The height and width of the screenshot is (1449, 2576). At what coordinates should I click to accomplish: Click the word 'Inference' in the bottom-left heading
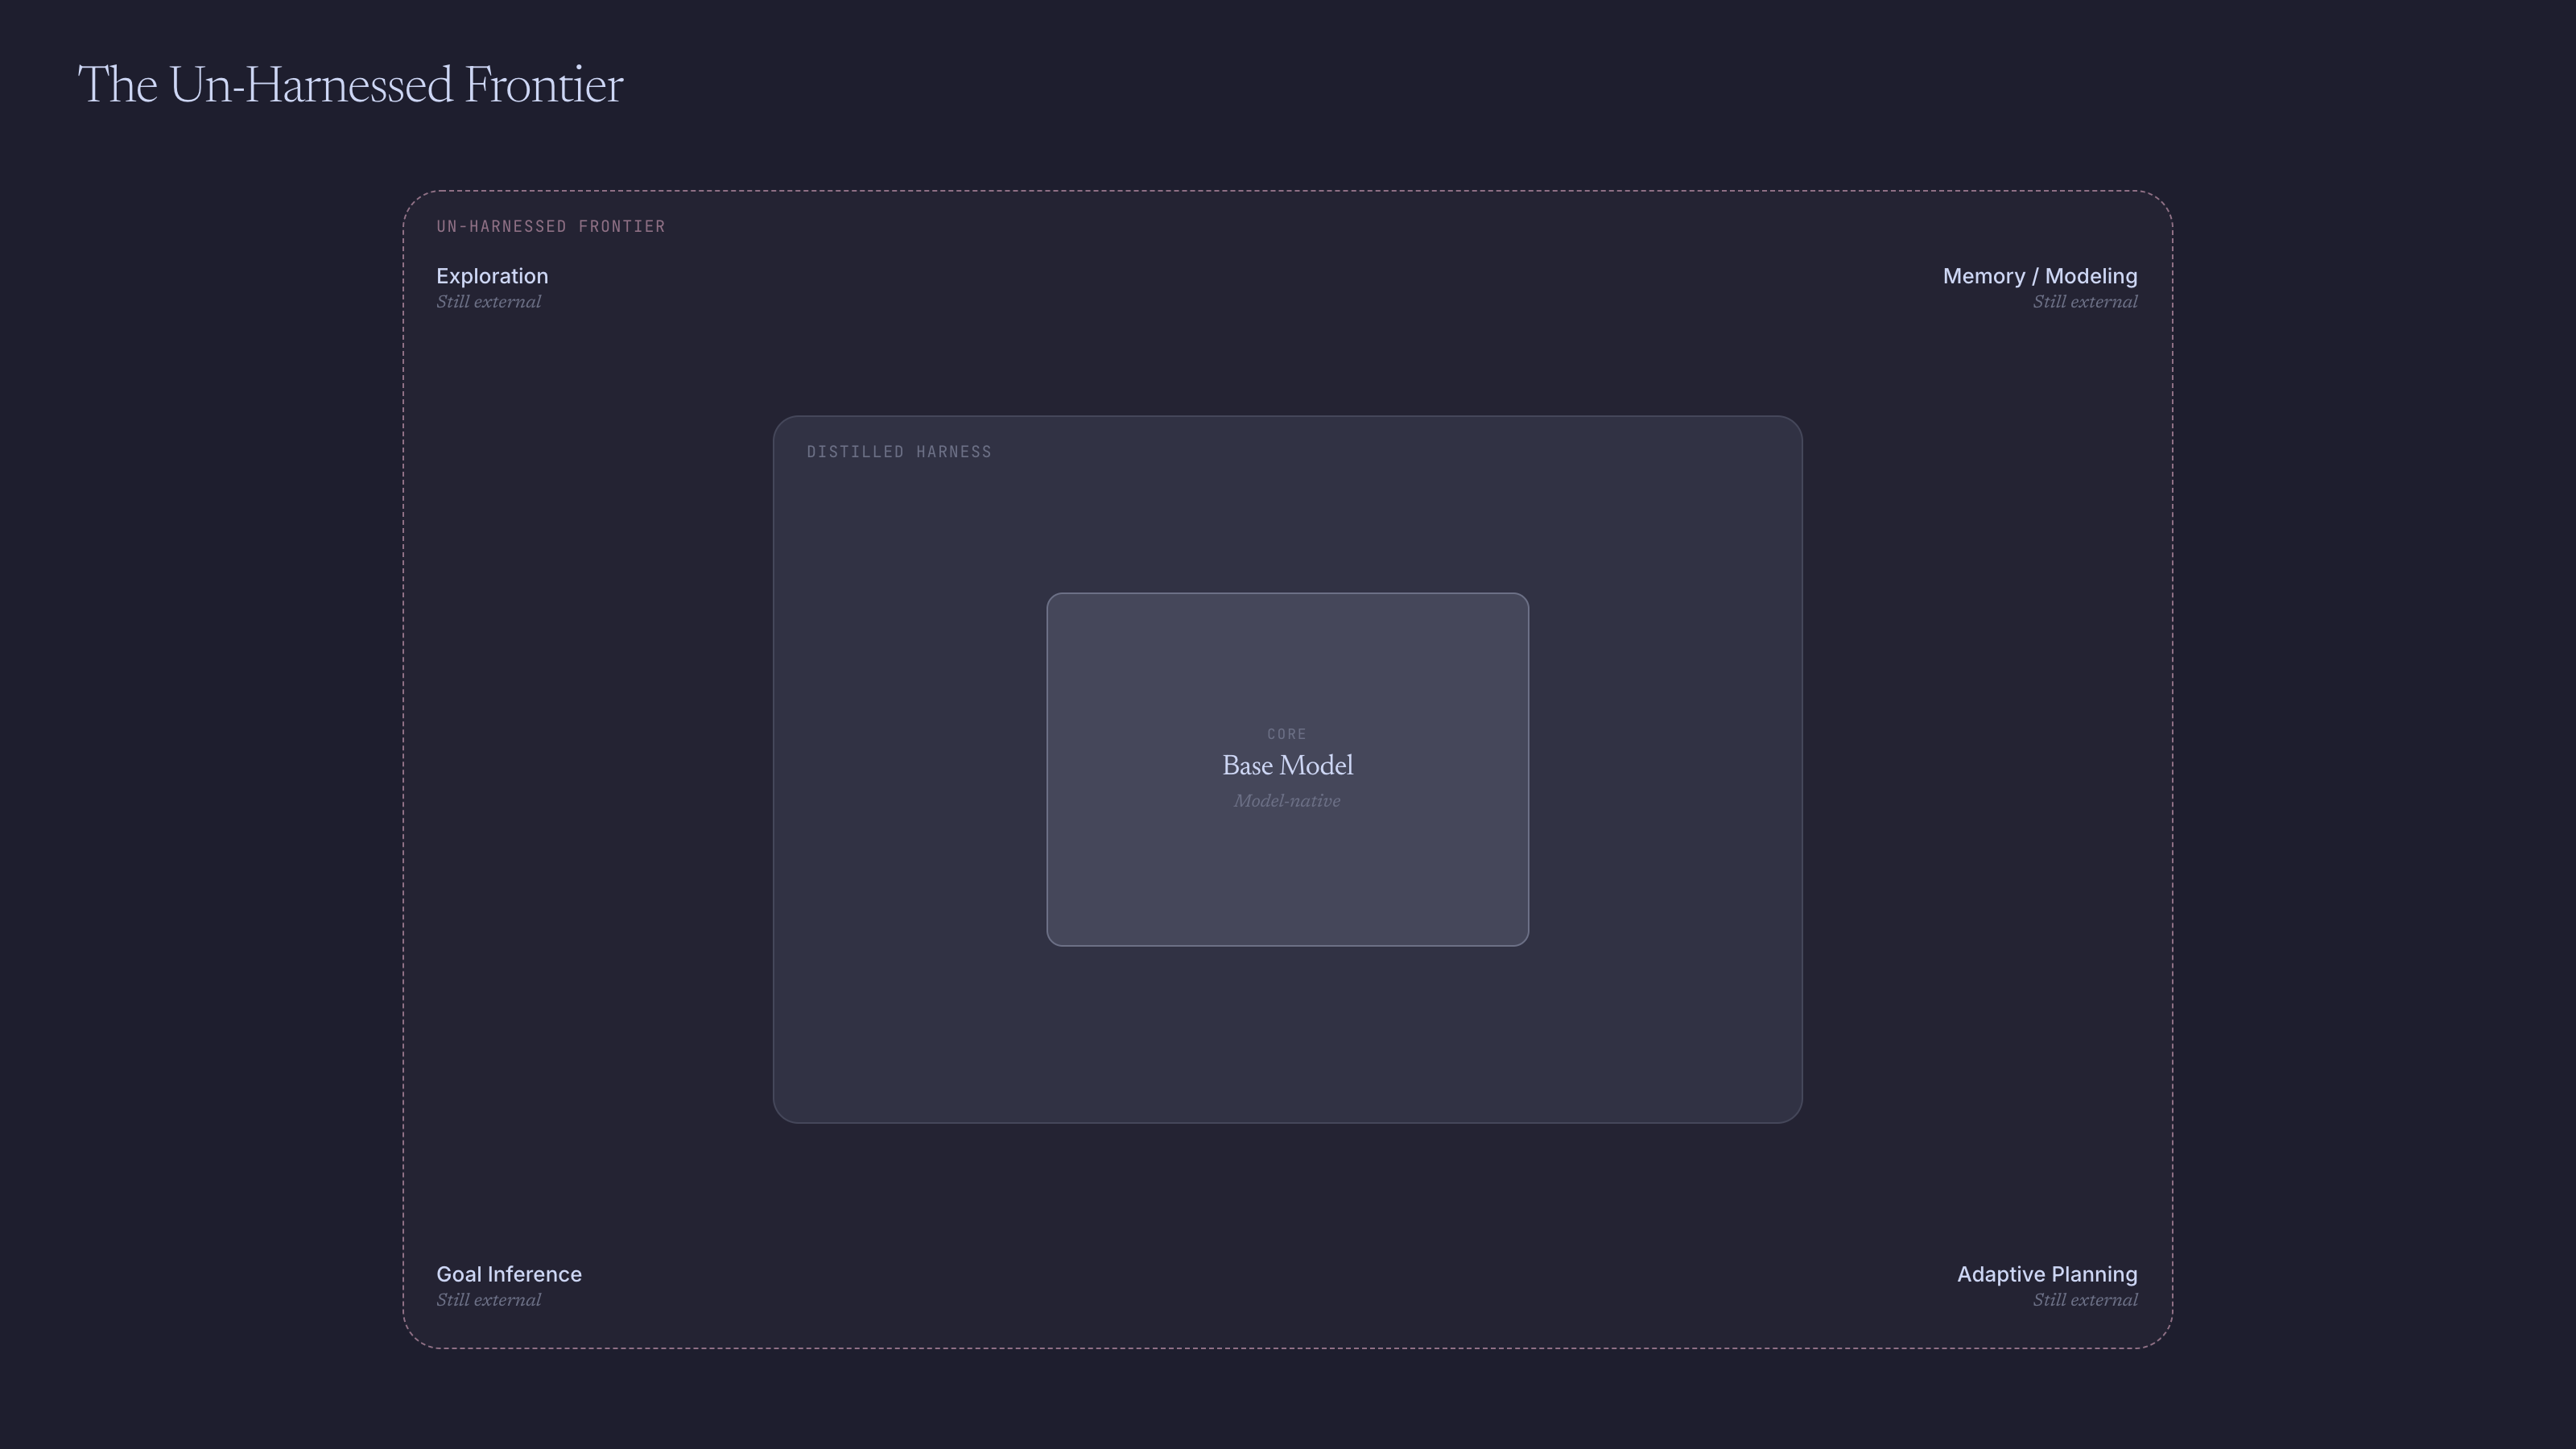(x=535, y=1274)
